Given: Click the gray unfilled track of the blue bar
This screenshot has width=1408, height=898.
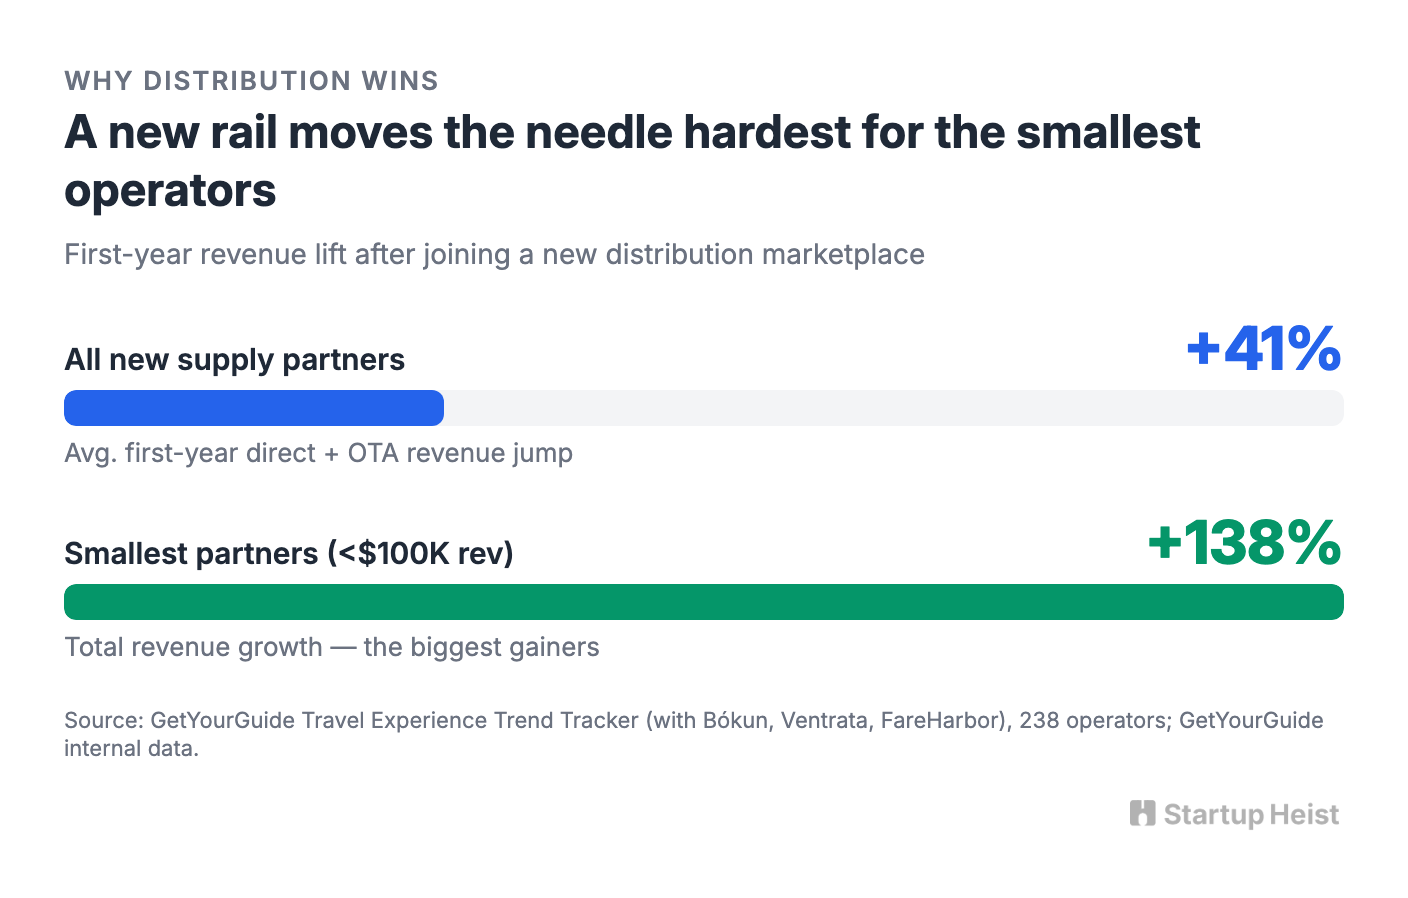Looking at the screenshot, I should coord(894,408).
